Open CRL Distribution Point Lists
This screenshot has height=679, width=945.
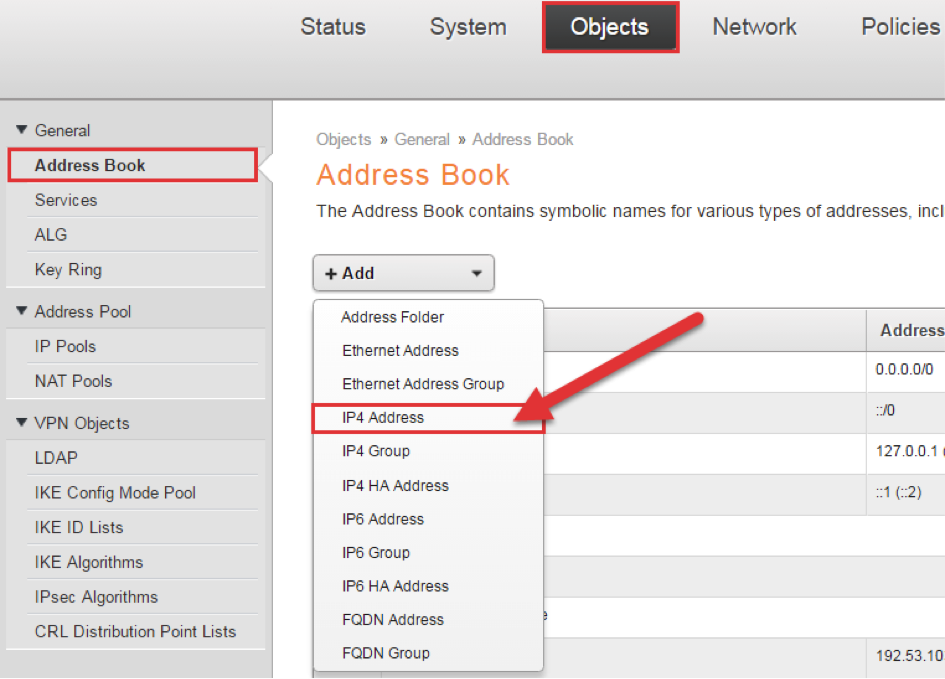click(x=142, y=631)
